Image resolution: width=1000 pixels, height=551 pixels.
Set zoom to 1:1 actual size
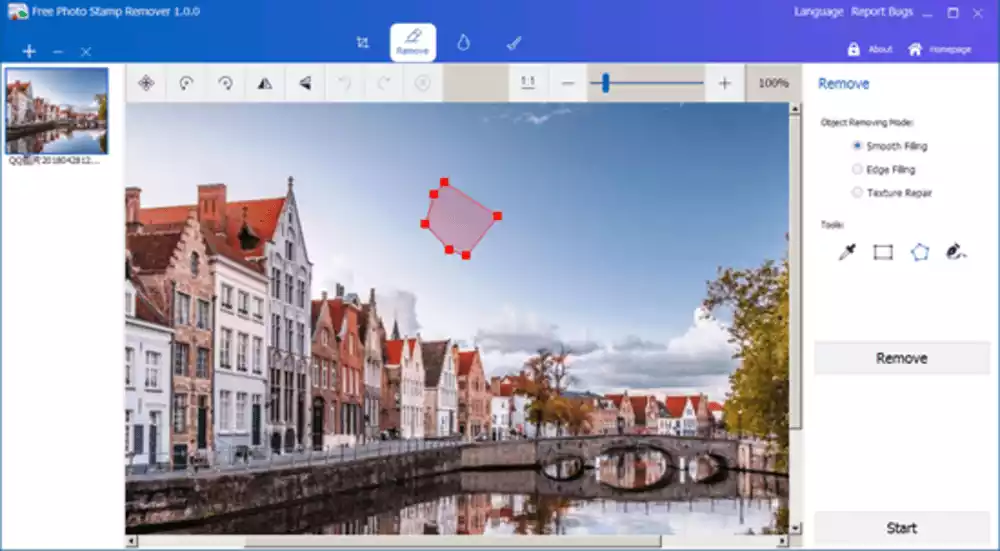click(x=527, y=83)
